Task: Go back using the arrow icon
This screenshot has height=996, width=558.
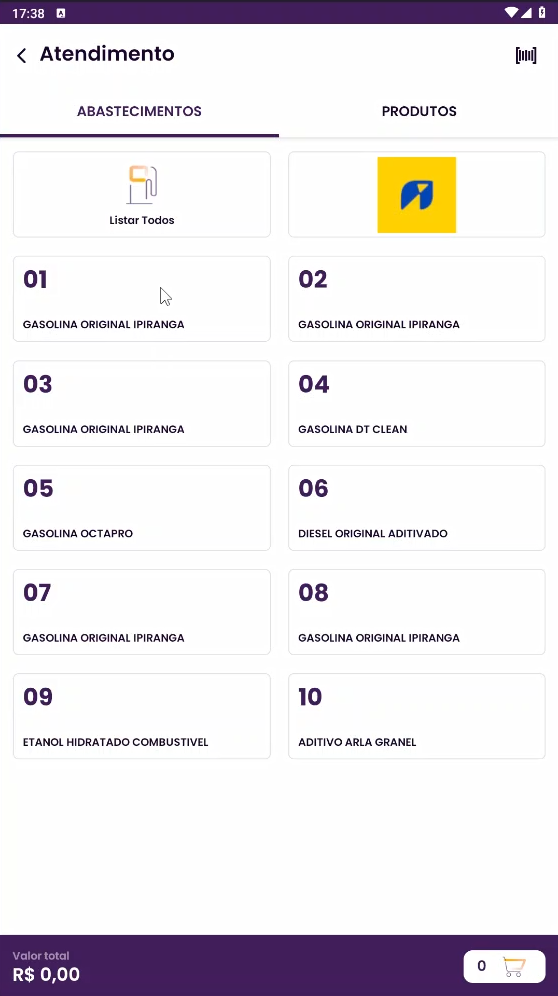Action: (x=22, y=55)
